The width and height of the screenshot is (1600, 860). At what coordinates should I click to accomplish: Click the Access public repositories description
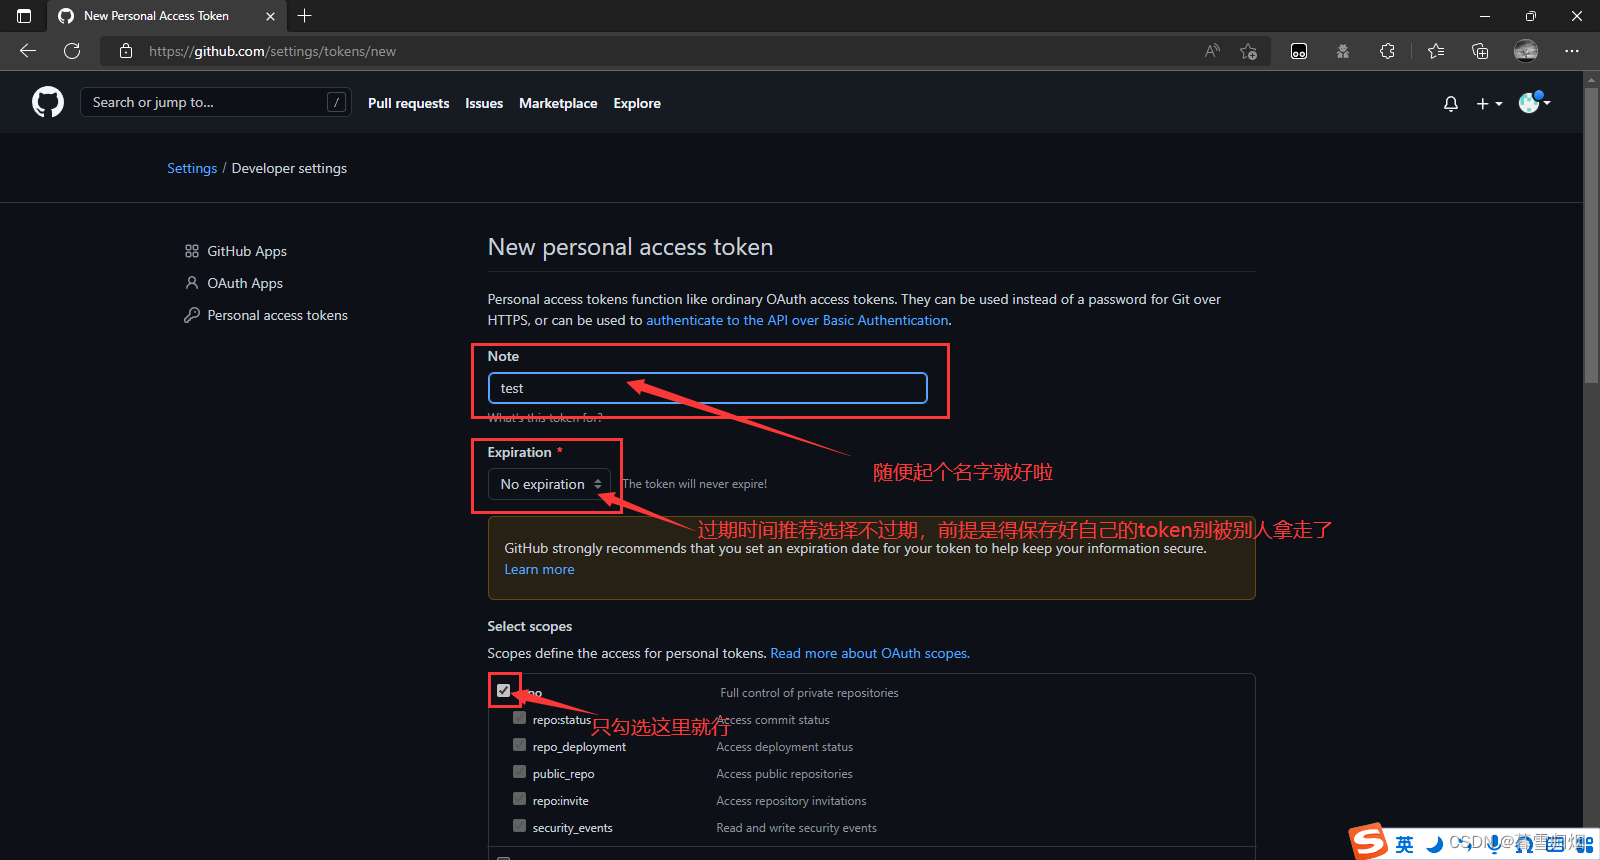[x=784, y=774]
